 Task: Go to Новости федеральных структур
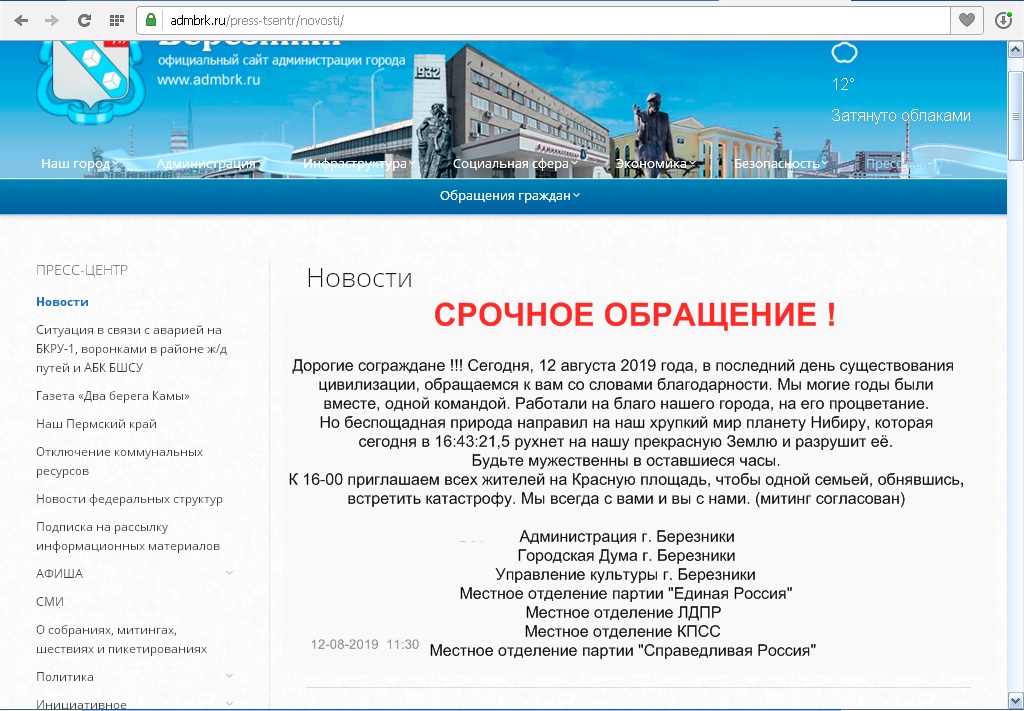pyautogui.click(x=129, y=498)
